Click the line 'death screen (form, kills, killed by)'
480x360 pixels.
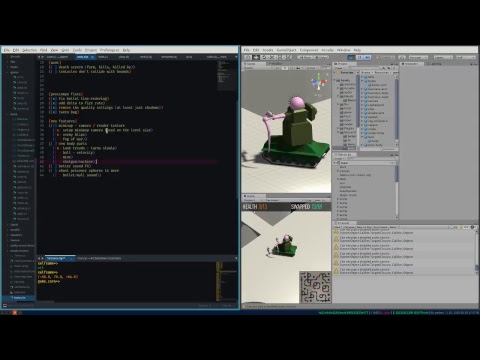coord(97,67)
